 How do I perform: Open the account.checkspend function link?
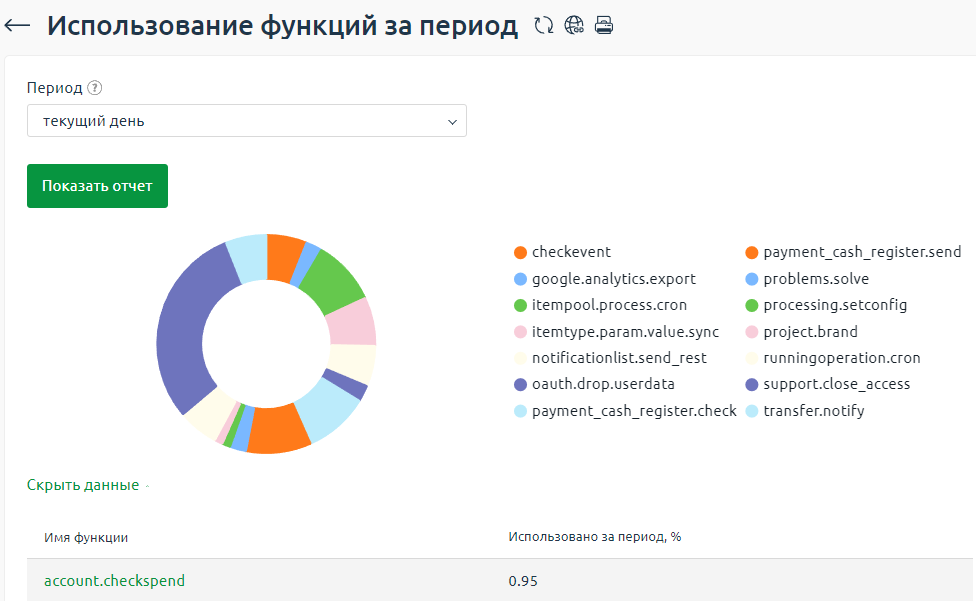click(x=114, y=580)
